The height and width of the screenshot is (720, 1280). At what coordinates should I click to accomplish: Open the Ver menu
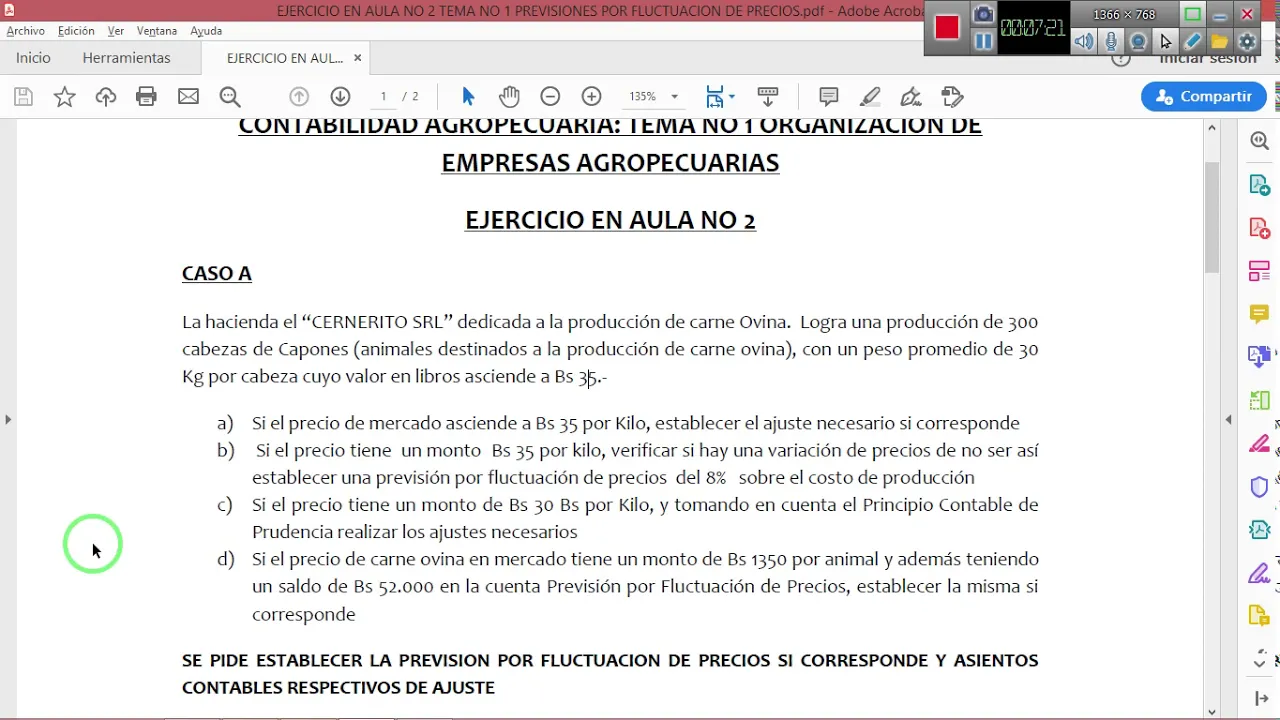click(x=116, y=31)
